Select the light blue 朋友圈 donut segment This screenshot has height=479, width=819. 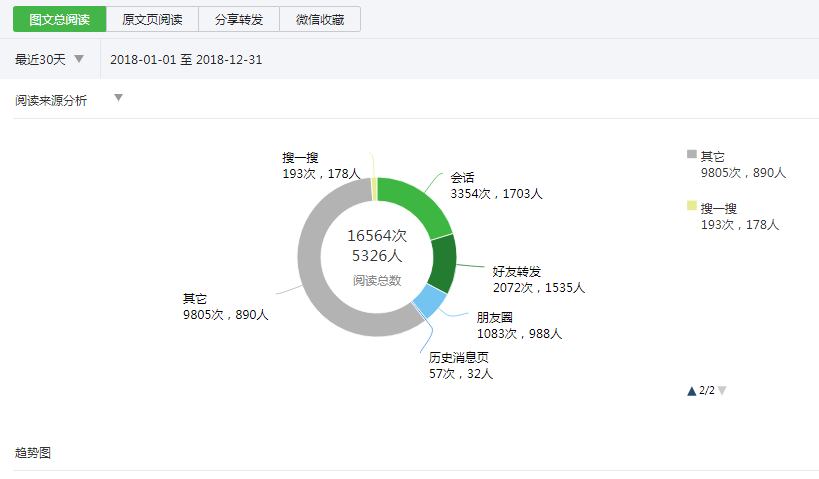430,300
